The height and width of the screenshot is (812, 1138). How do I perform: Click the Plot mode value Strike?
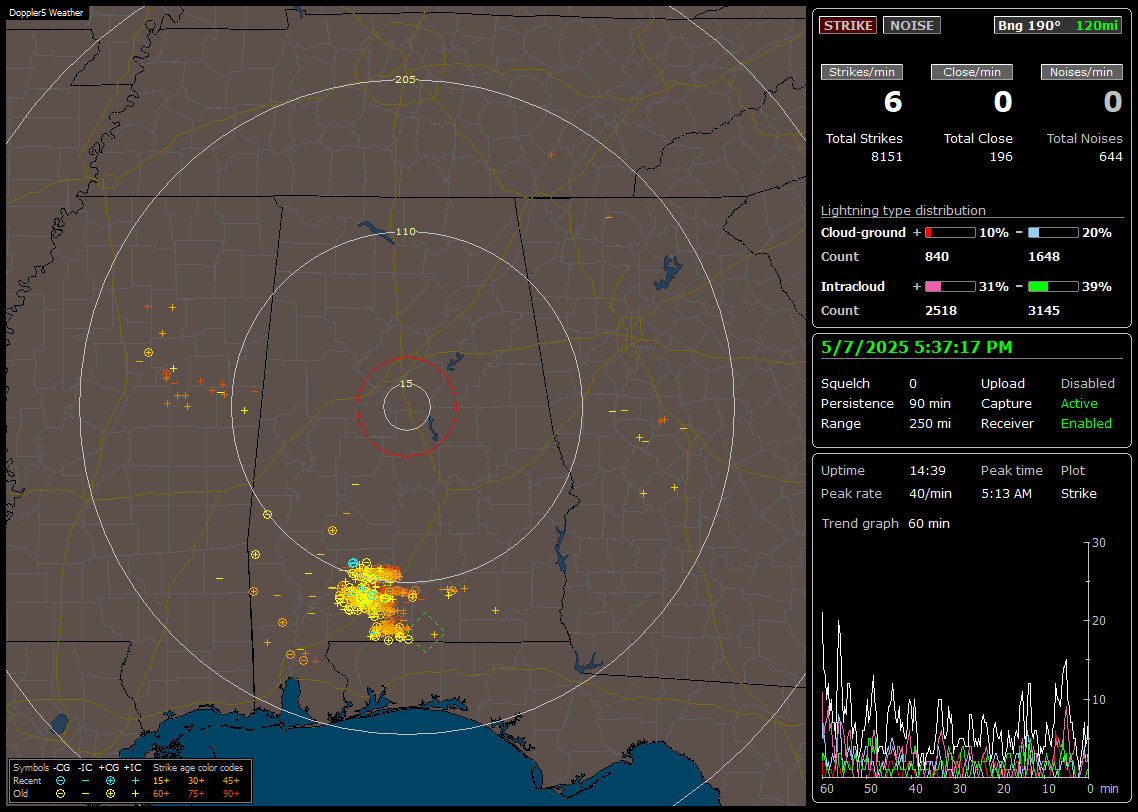1078,493
